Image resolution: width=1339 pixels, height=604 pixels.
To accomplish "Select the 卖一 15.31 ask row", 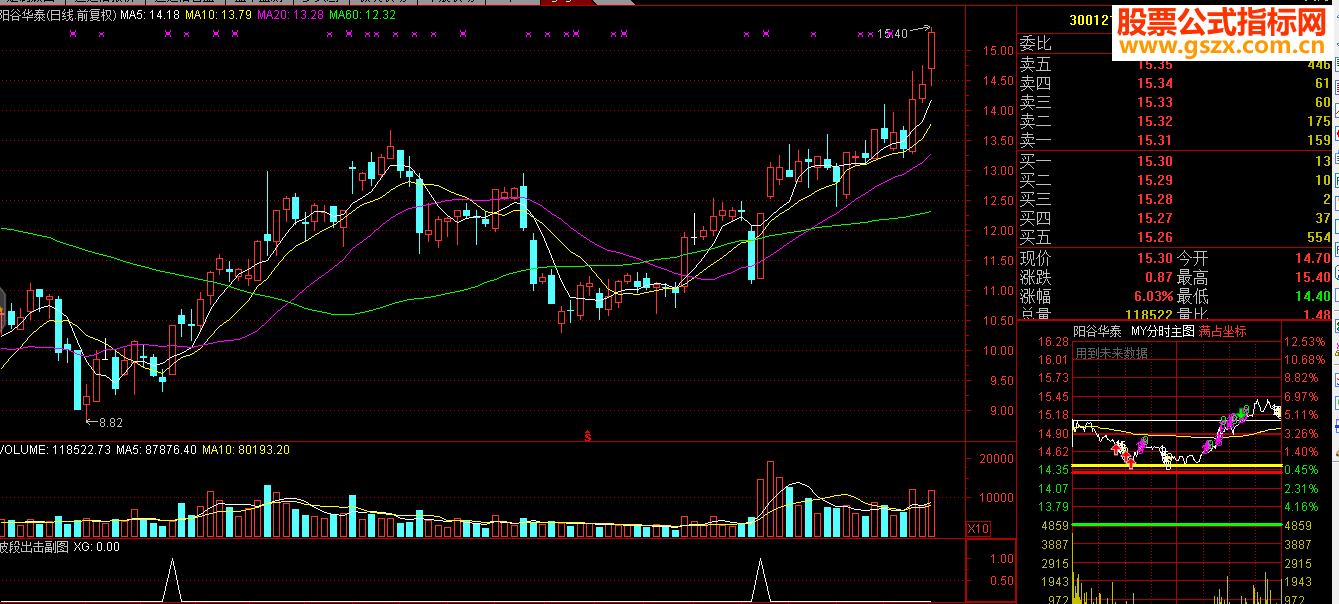I will pyautogui.click(x=1176, y=140).
